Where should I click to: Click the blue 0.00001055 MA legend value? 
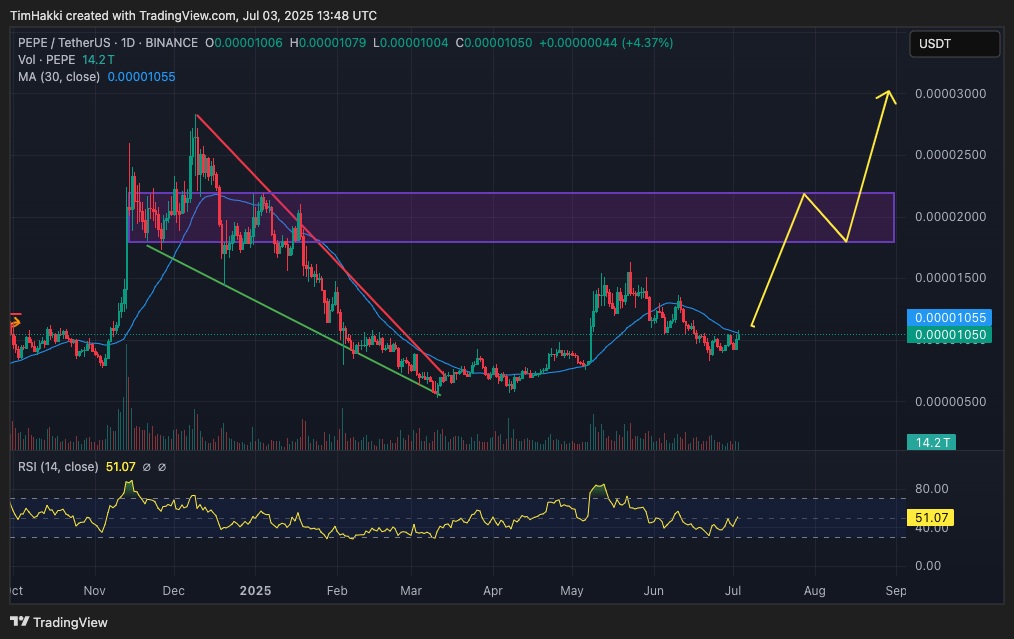(x=141, y=76)
